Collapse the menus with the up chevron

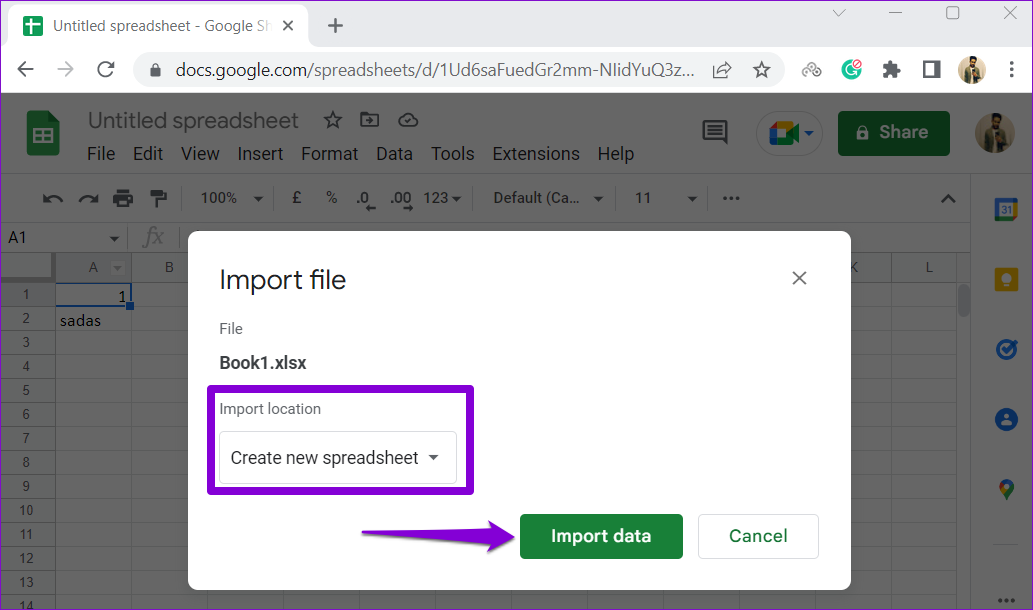click(948, 198)
